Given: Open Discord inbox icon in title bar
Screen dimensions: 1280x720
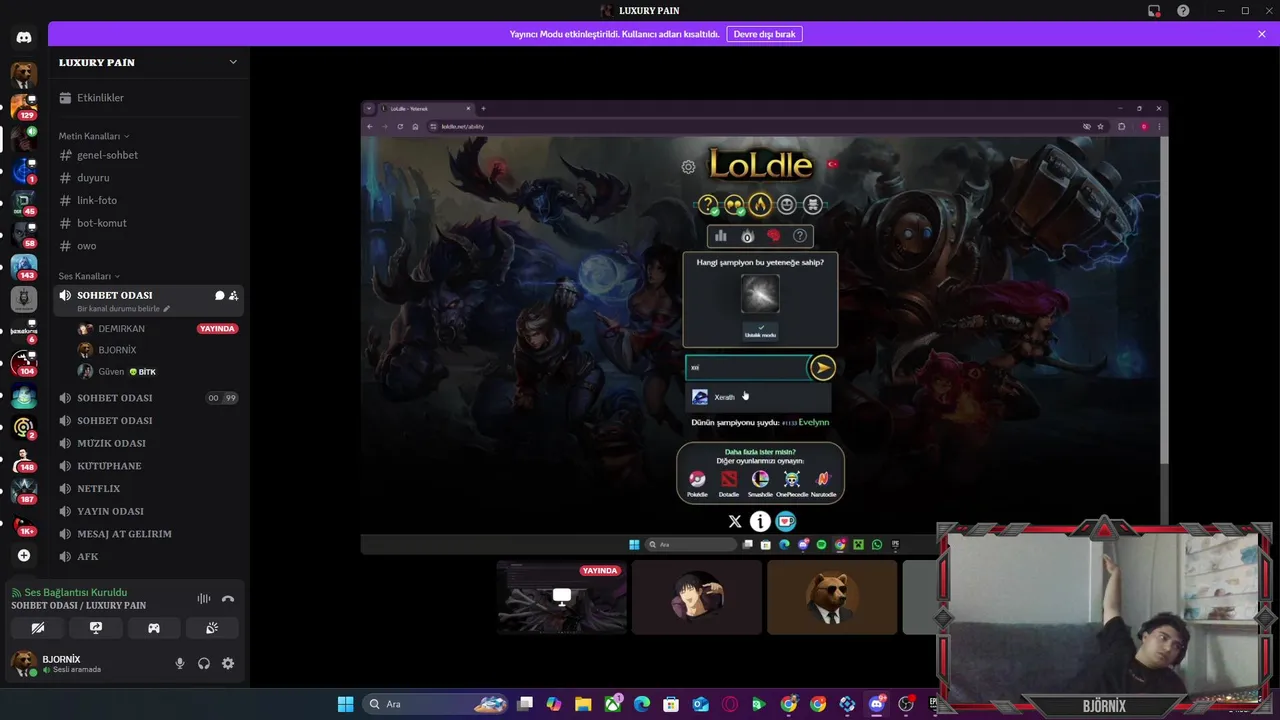Looking at the screenshot, I should coord(1154,11).
